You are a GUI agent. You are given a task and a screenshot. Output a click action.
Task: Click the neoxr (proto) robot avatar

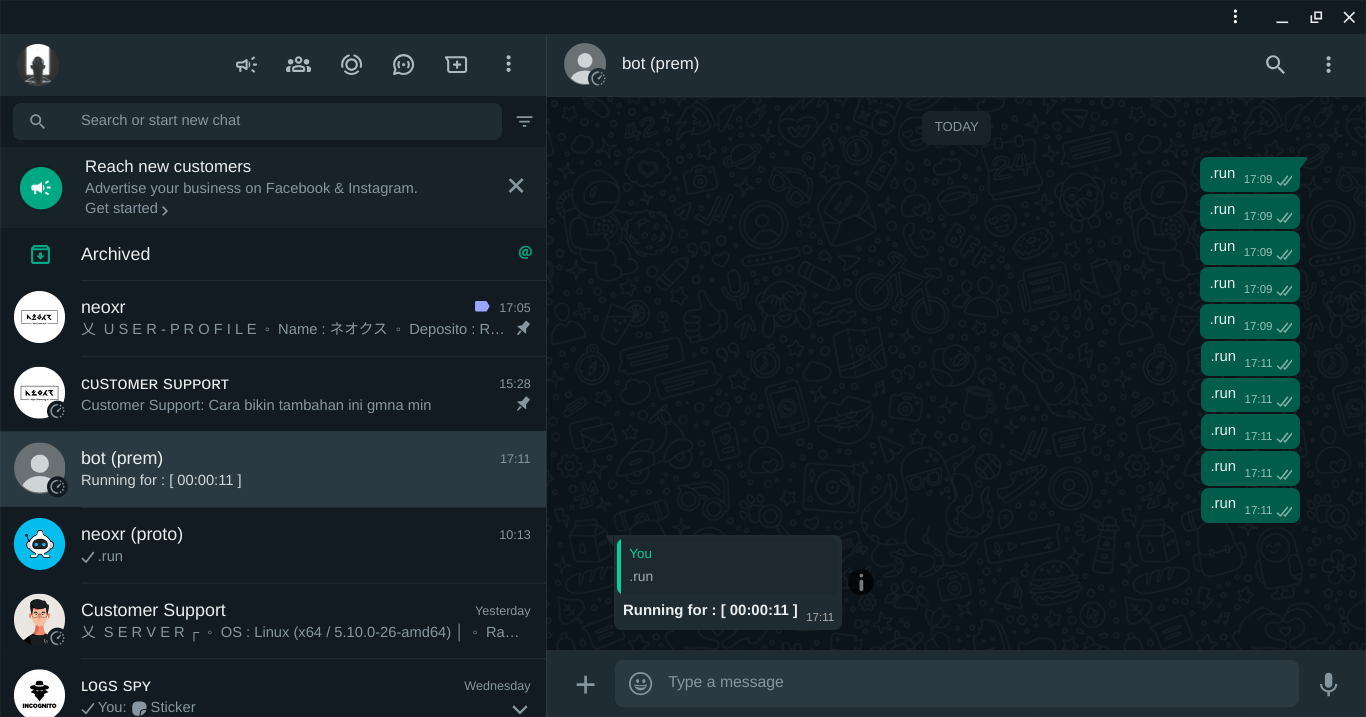tap(40, 544)
